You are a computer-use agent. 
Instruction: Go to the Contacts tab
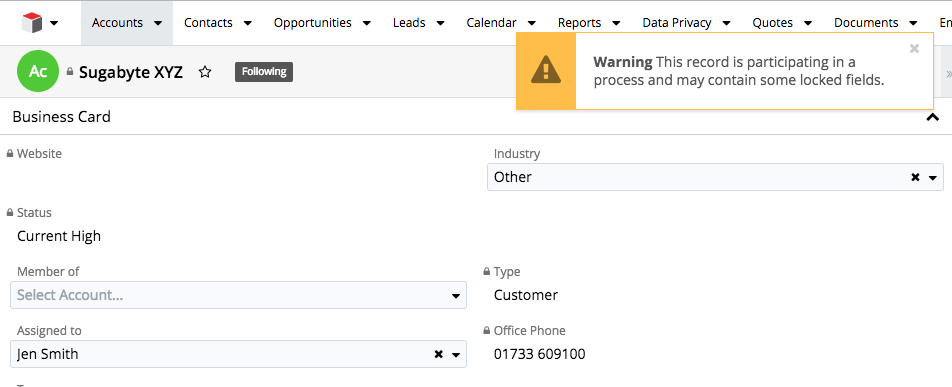point(208,23)
